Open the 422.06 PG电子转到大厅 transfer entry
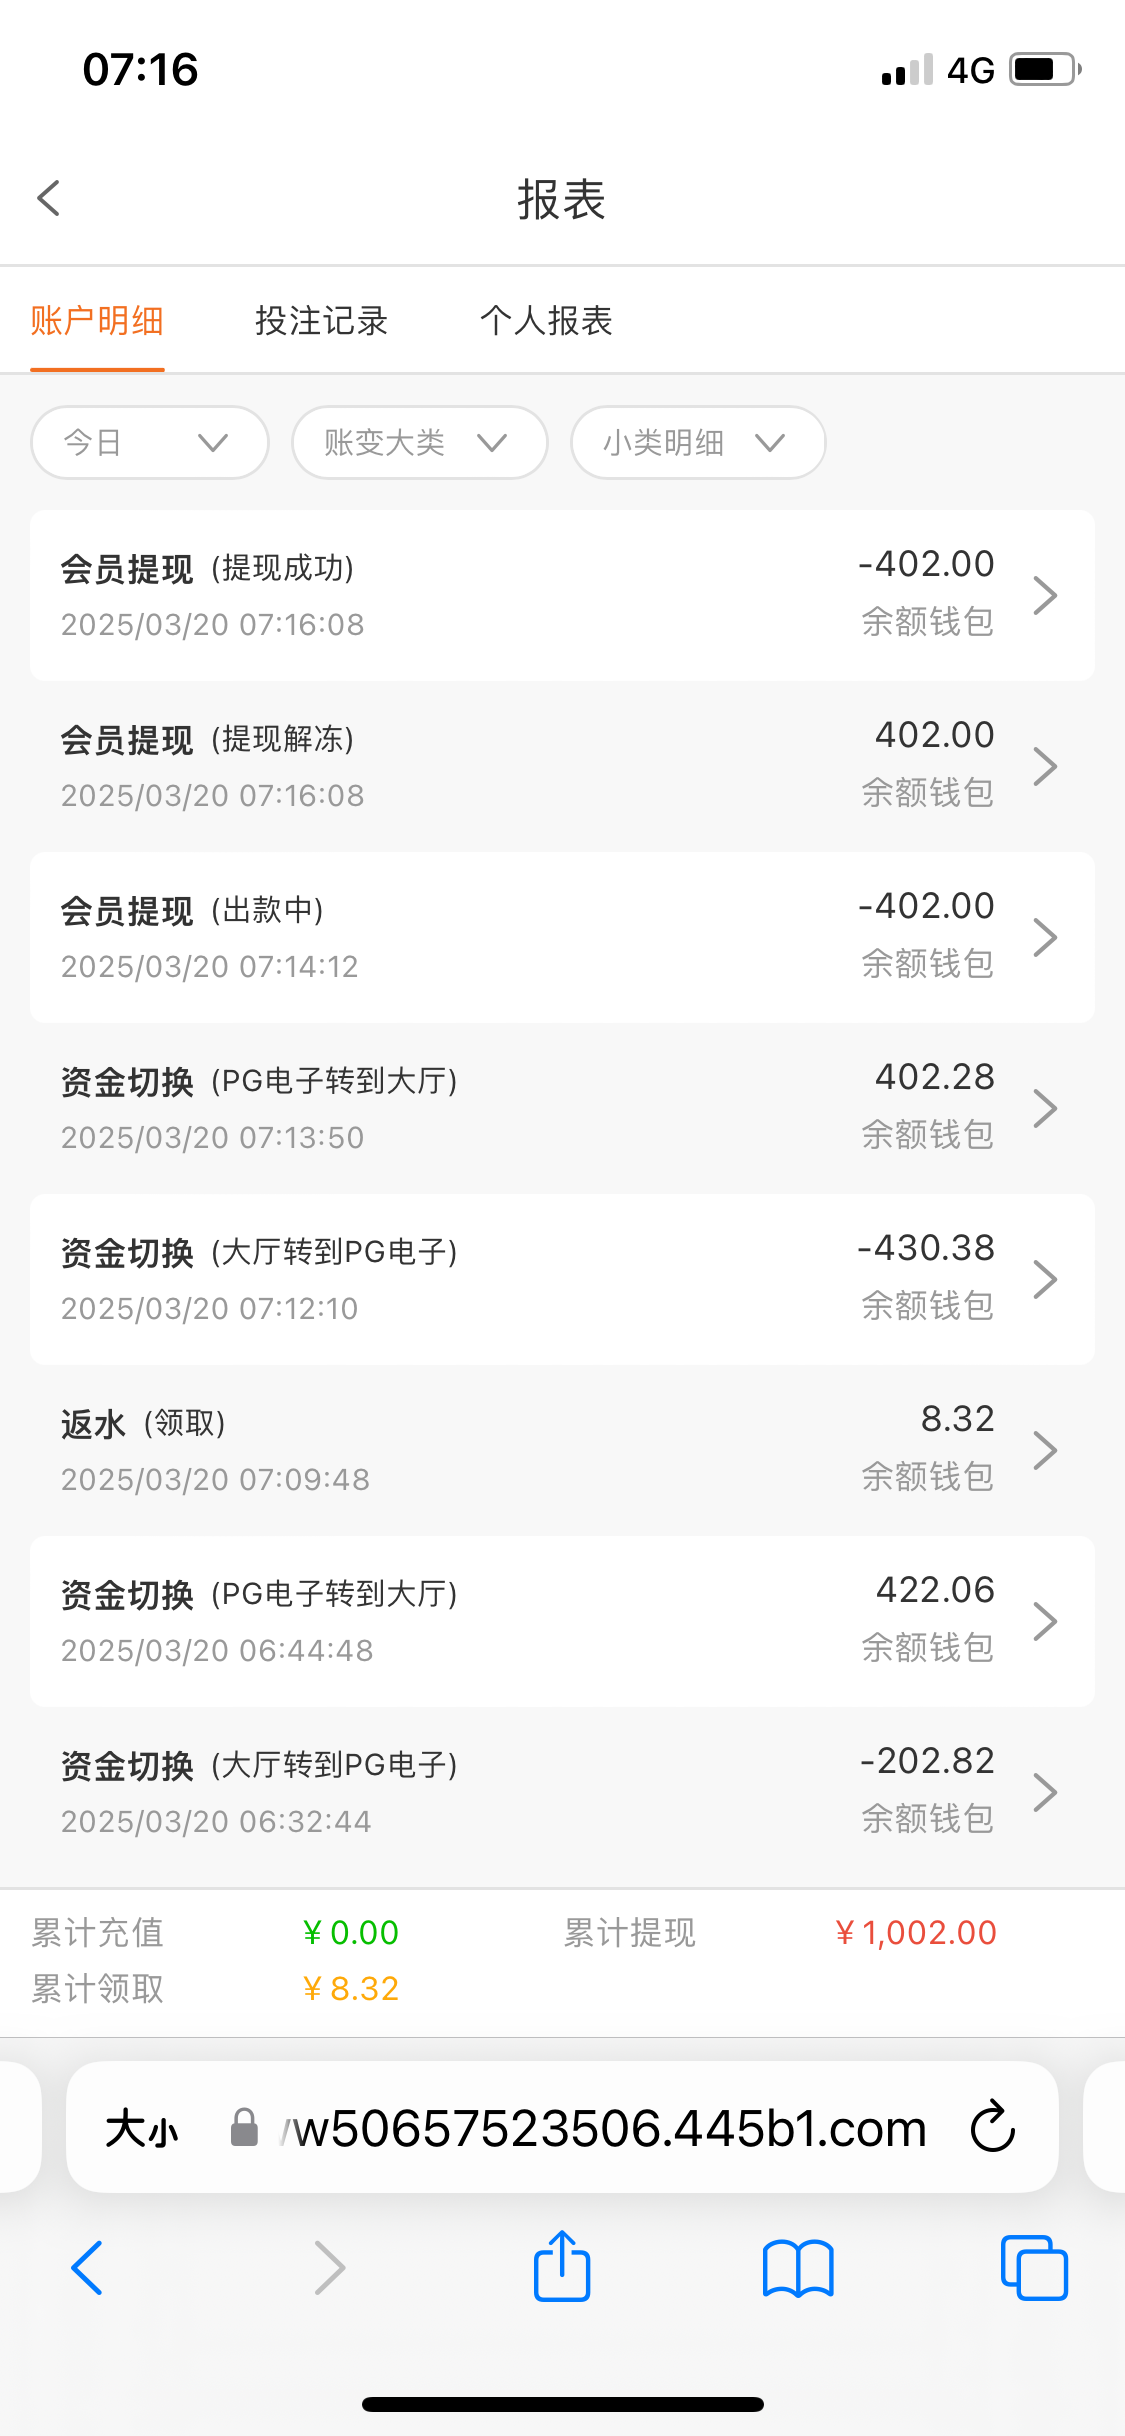This screenshot has height=2436, width=1125. point(562,1621)
